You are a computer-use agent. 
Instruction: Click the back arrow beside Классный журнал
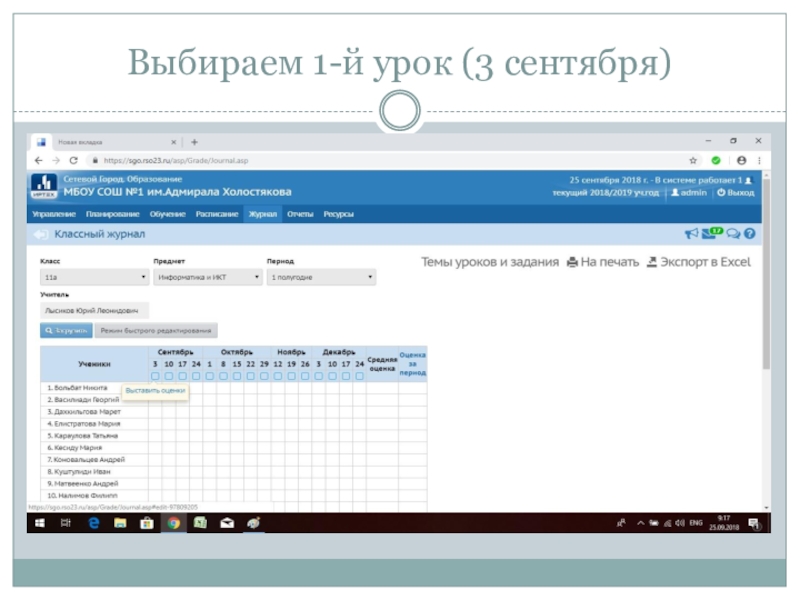pos(41,234)
